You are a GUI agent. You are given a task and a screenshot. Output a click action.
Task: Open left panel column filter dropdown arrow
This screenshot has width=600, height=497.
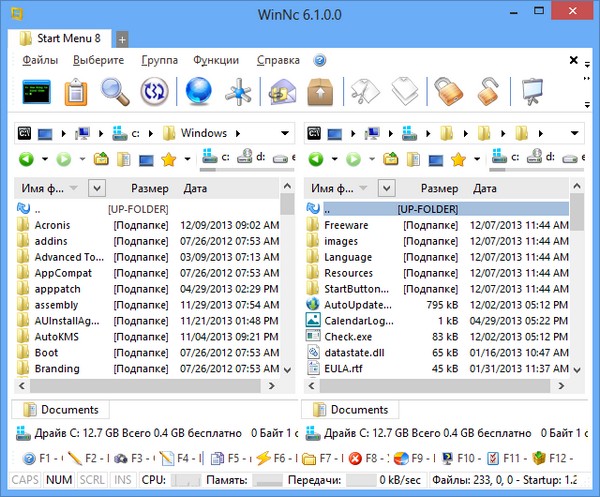click(x=96, y=188)
